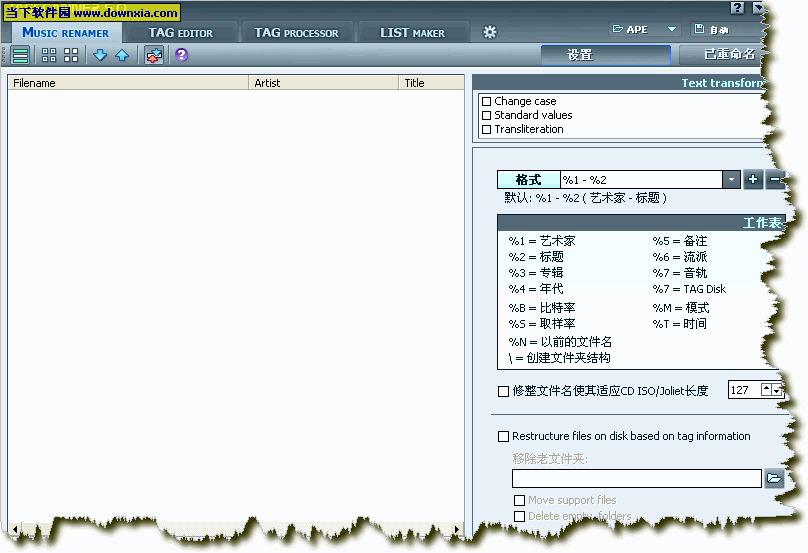Click the first four-squares grid icon
Image resolution: width=808 pixels, height=553 pixels.
point(49,55)
